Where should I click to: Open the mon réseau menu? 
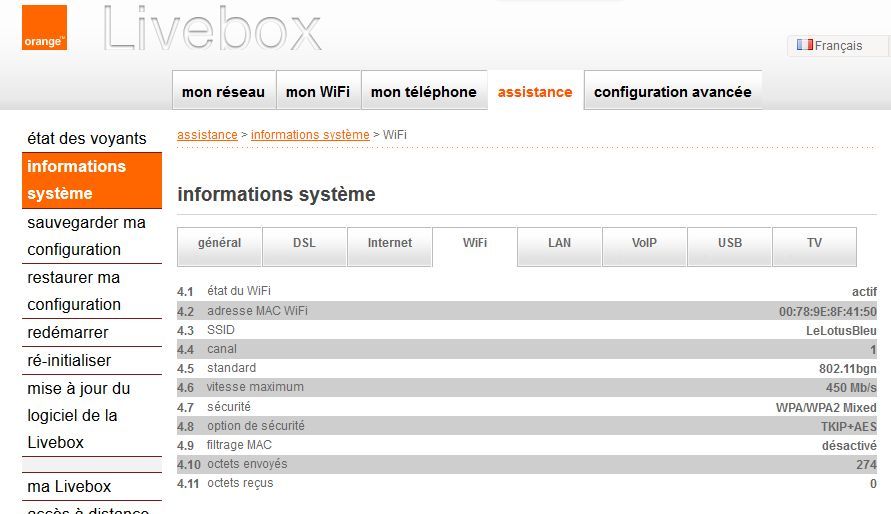point(223,92)
